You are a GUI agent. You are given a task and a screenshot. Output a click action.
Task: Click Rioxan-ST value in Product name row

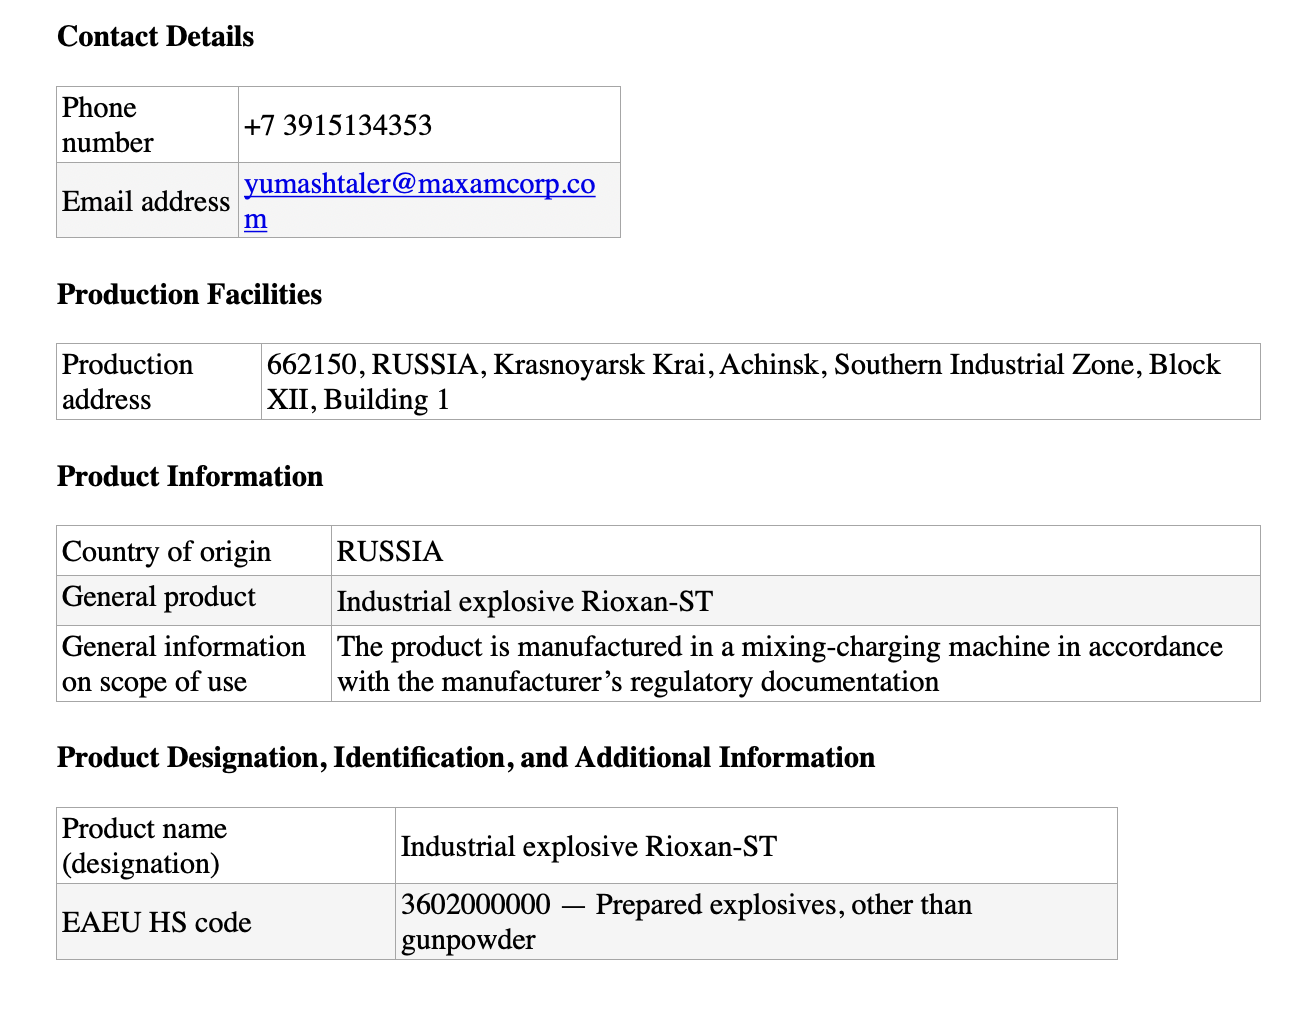click(589, 847)
